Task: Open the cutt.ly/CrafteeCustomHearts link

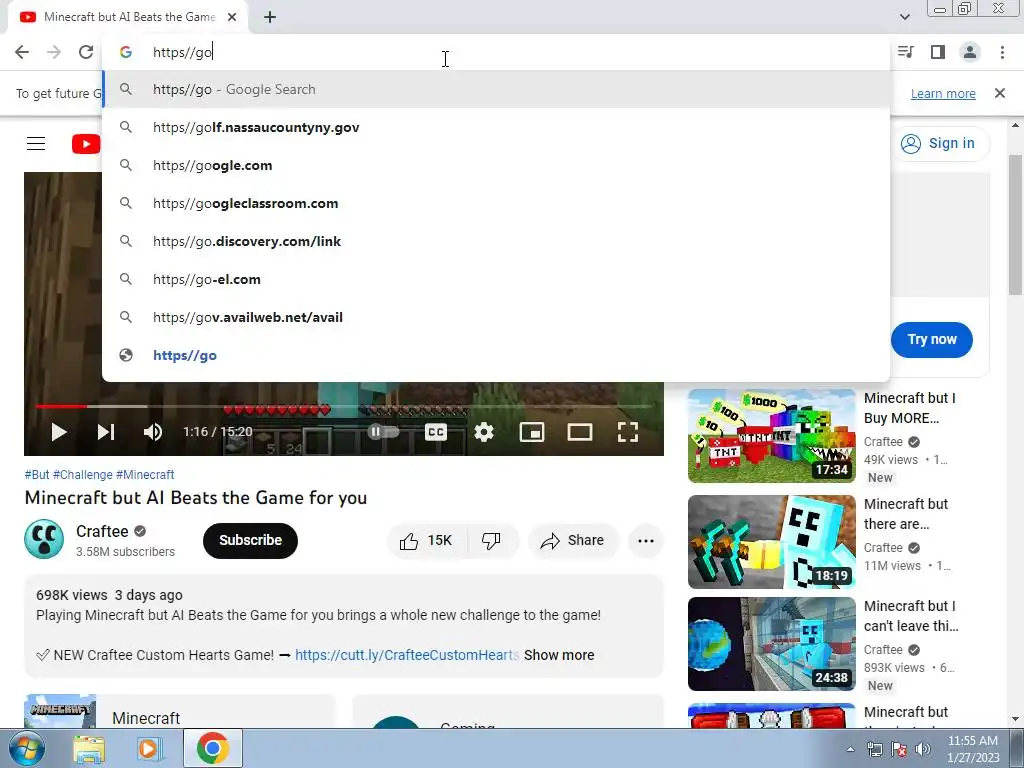Action: pyautogui.click(x=407, y=655)
